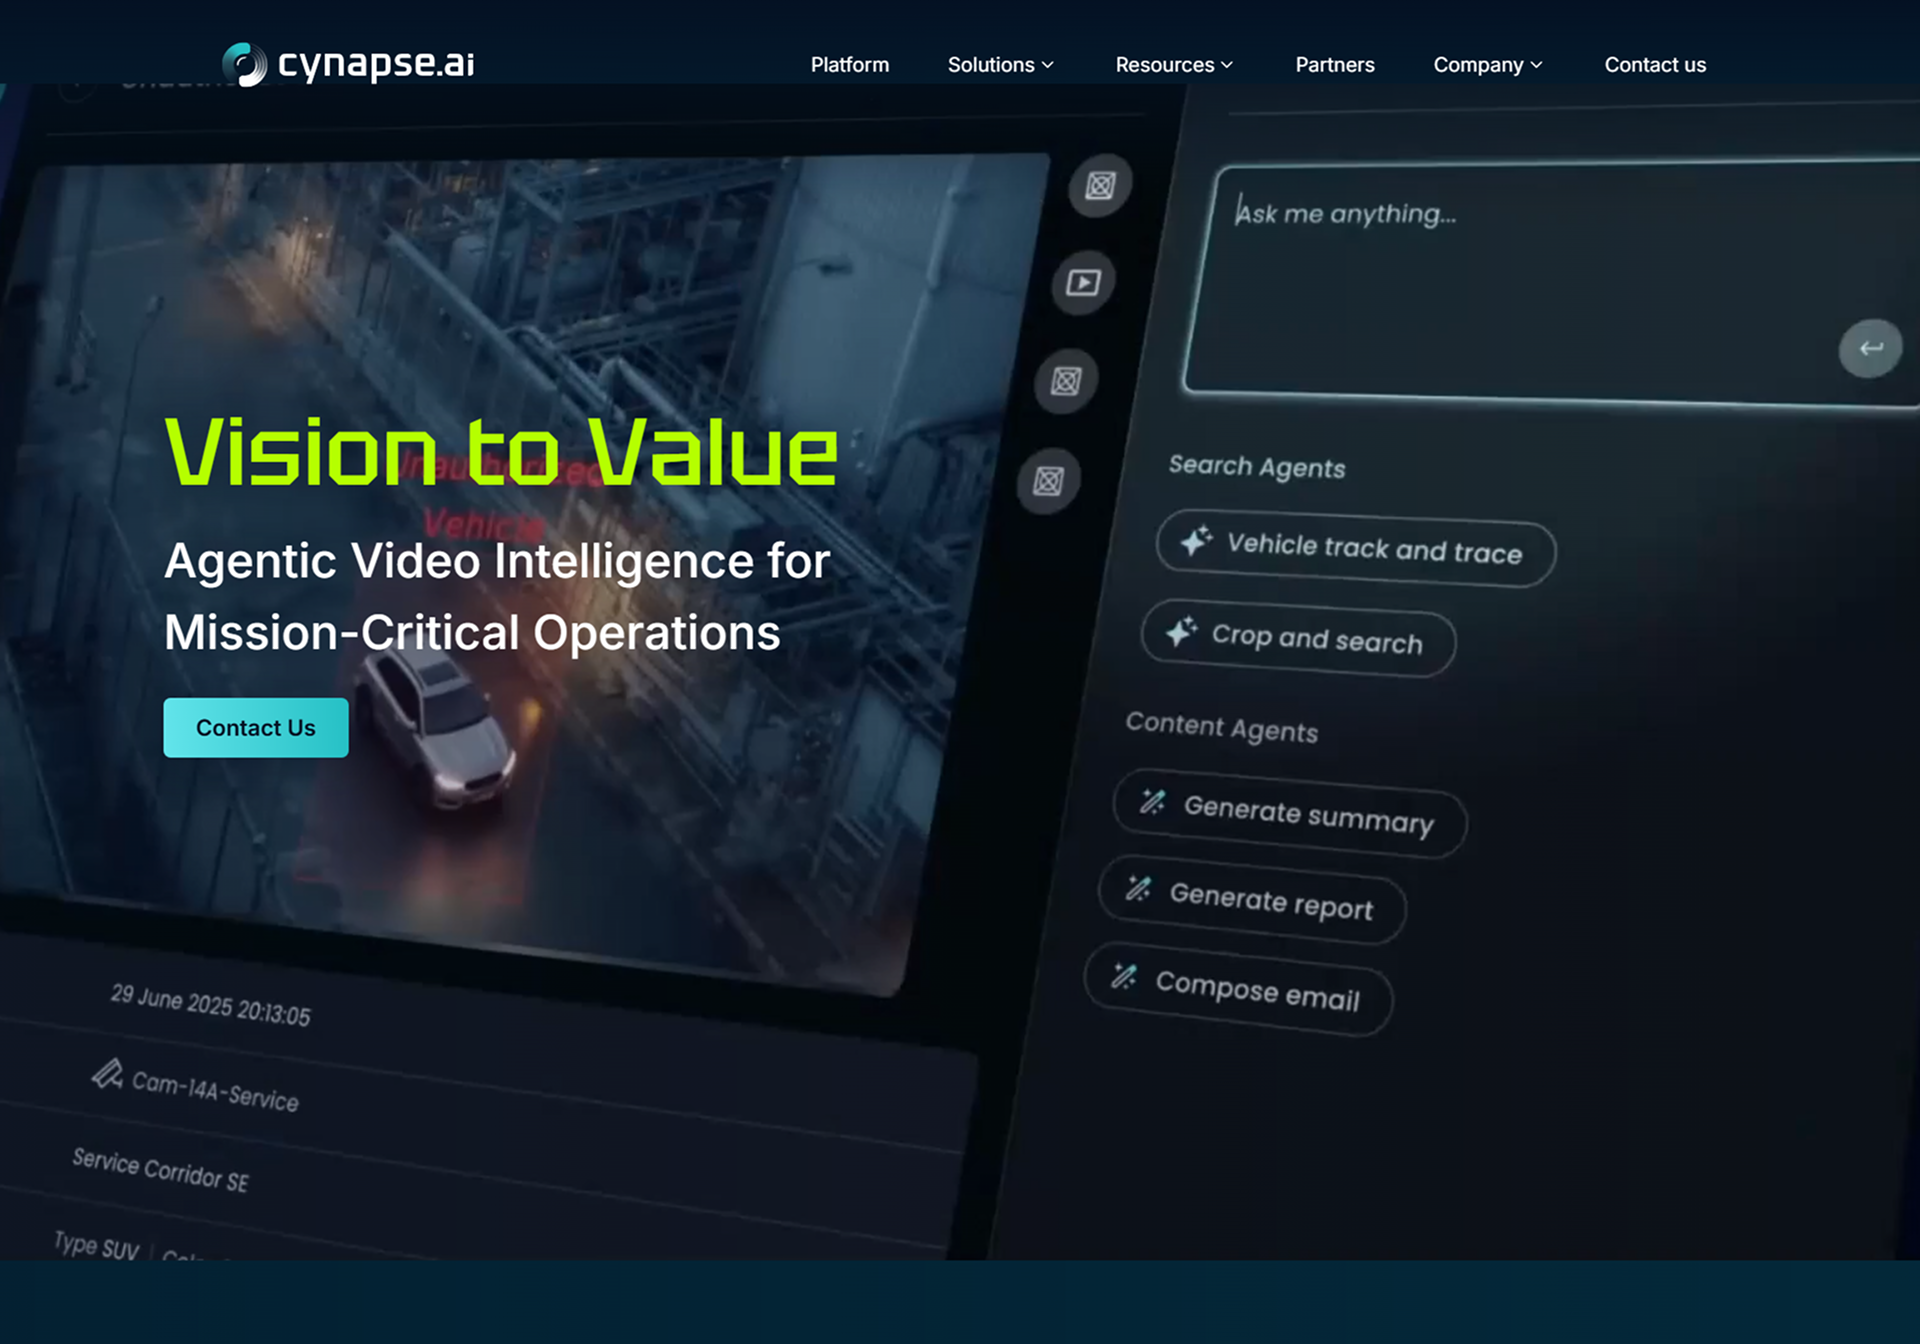
Task: Click crossed-box icon just below play icon
Action: pos(1066,381)
